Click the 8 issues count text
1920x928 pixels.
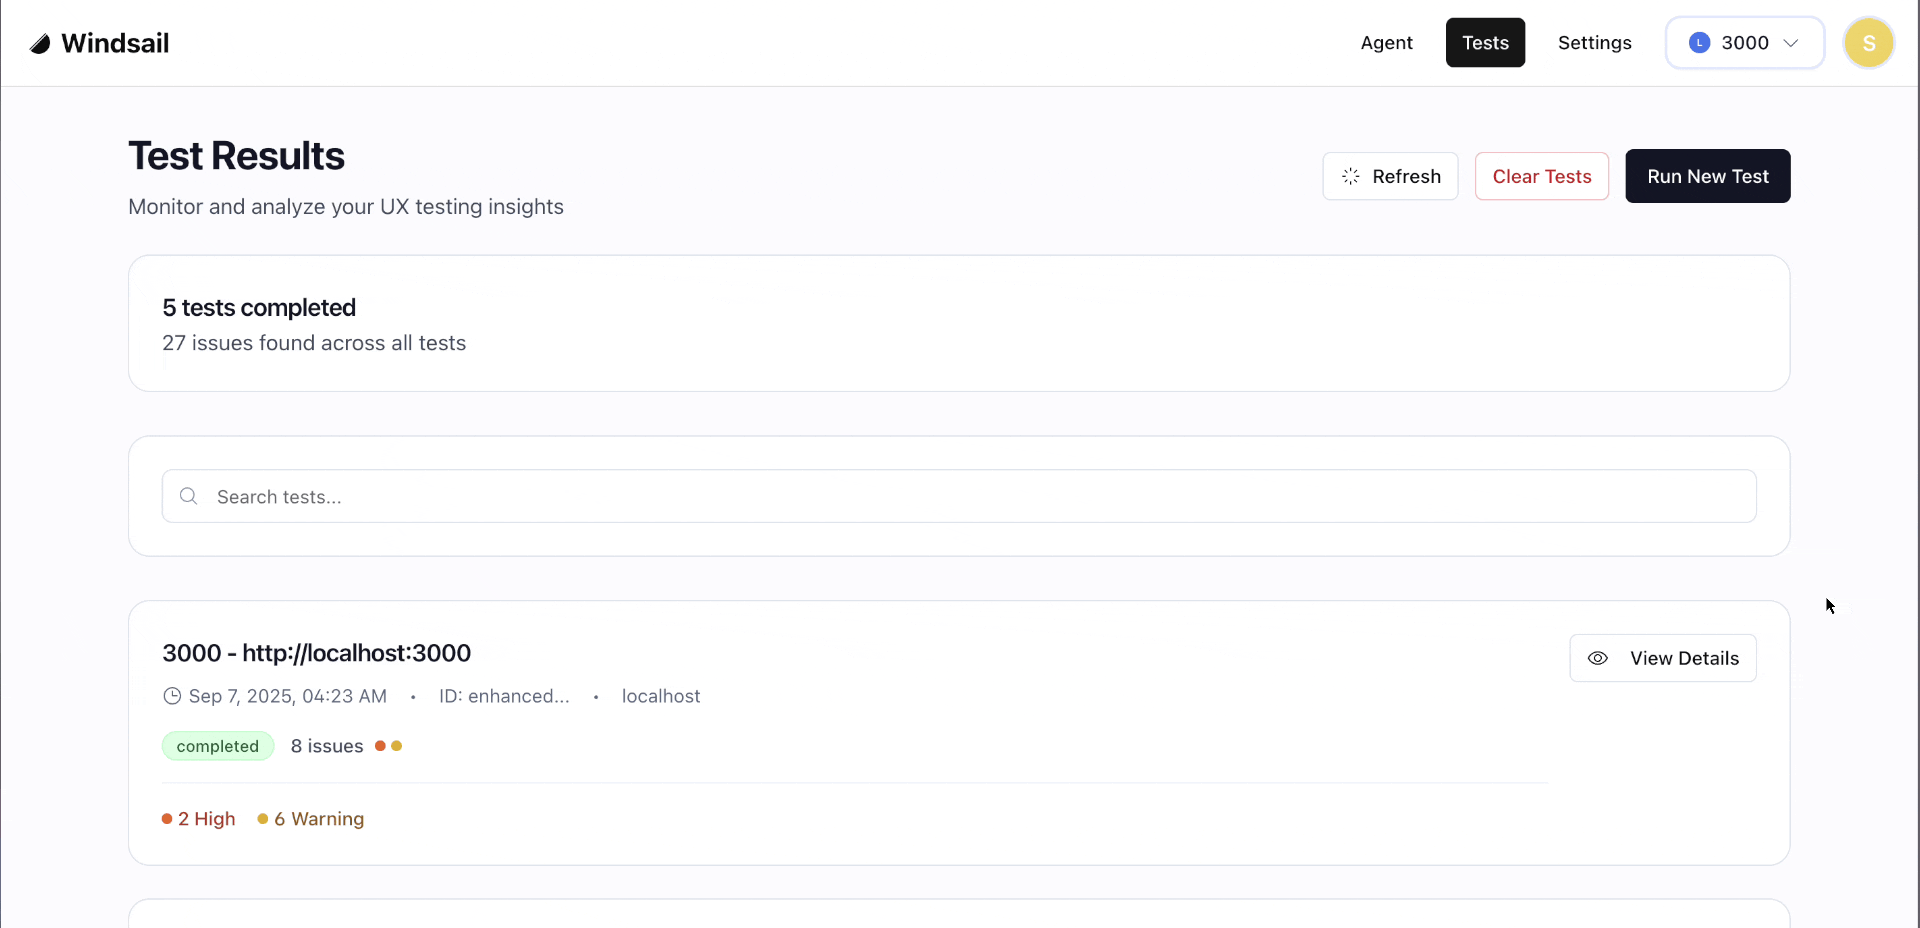[327, 746]
